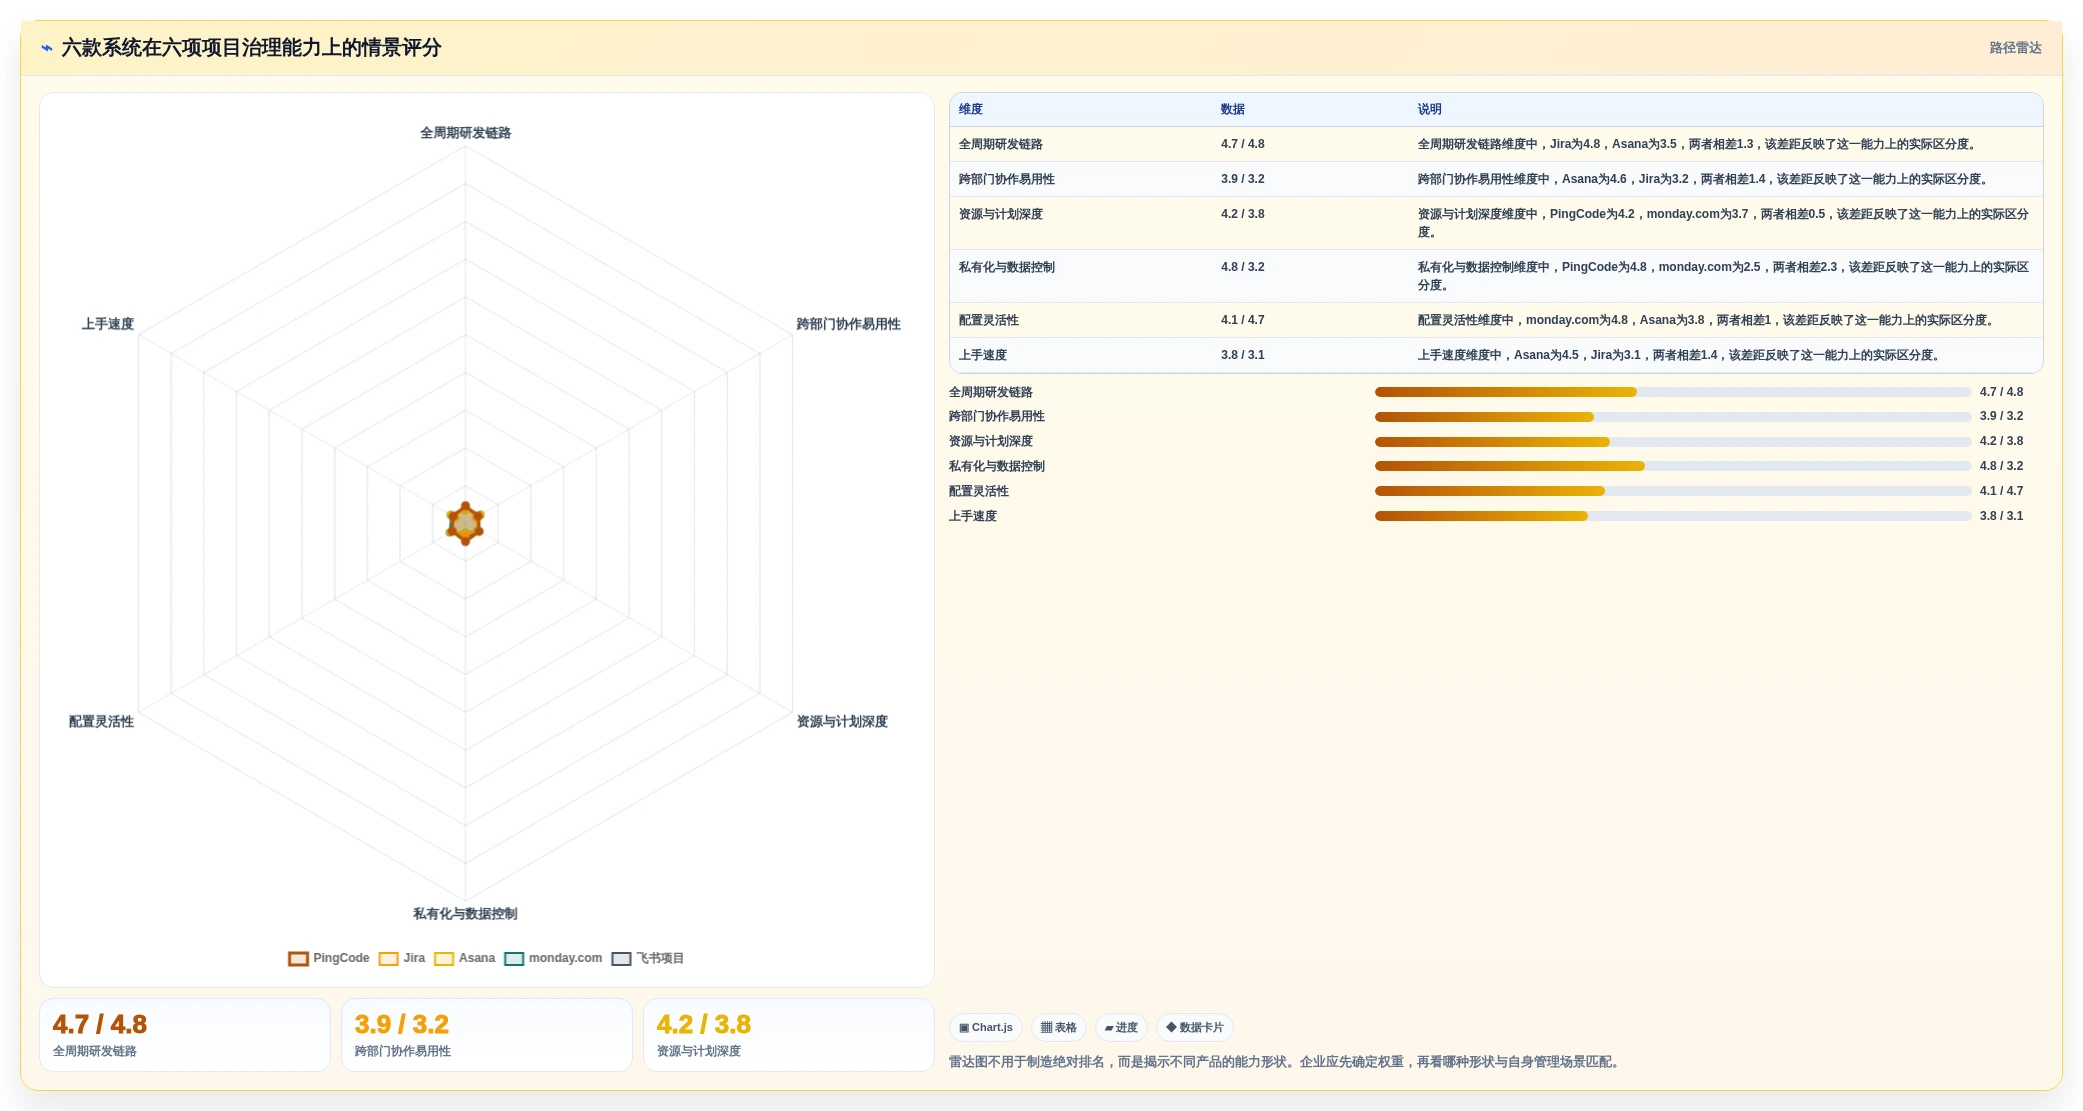Click the 路径雷达 label in the header
2083x1111 pixels.
[x=2015, y=48]
